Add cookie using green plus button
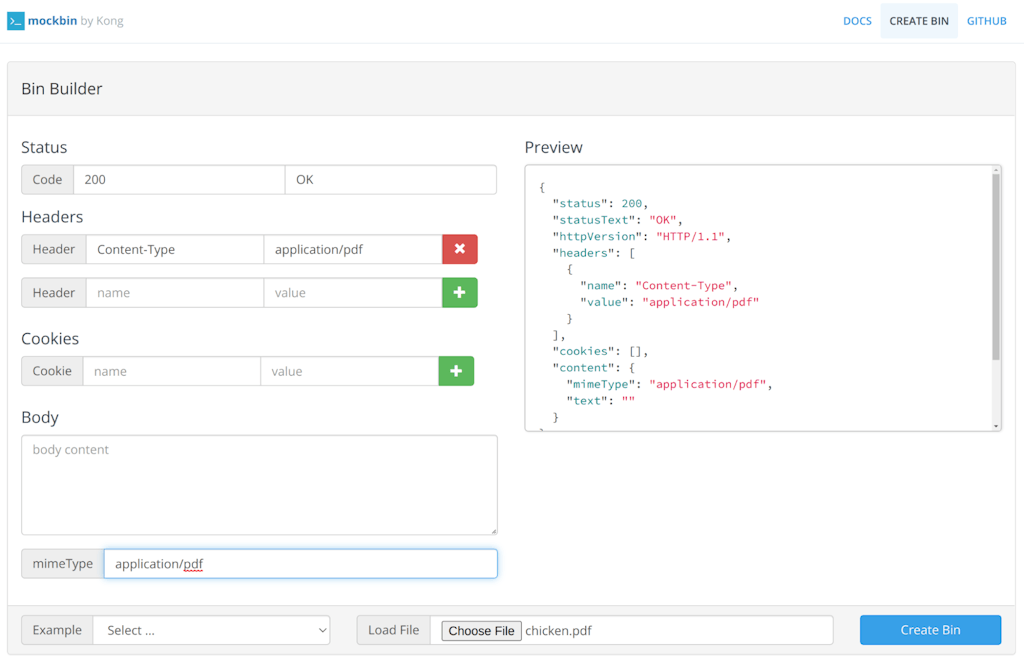 (x=456, y=371)
